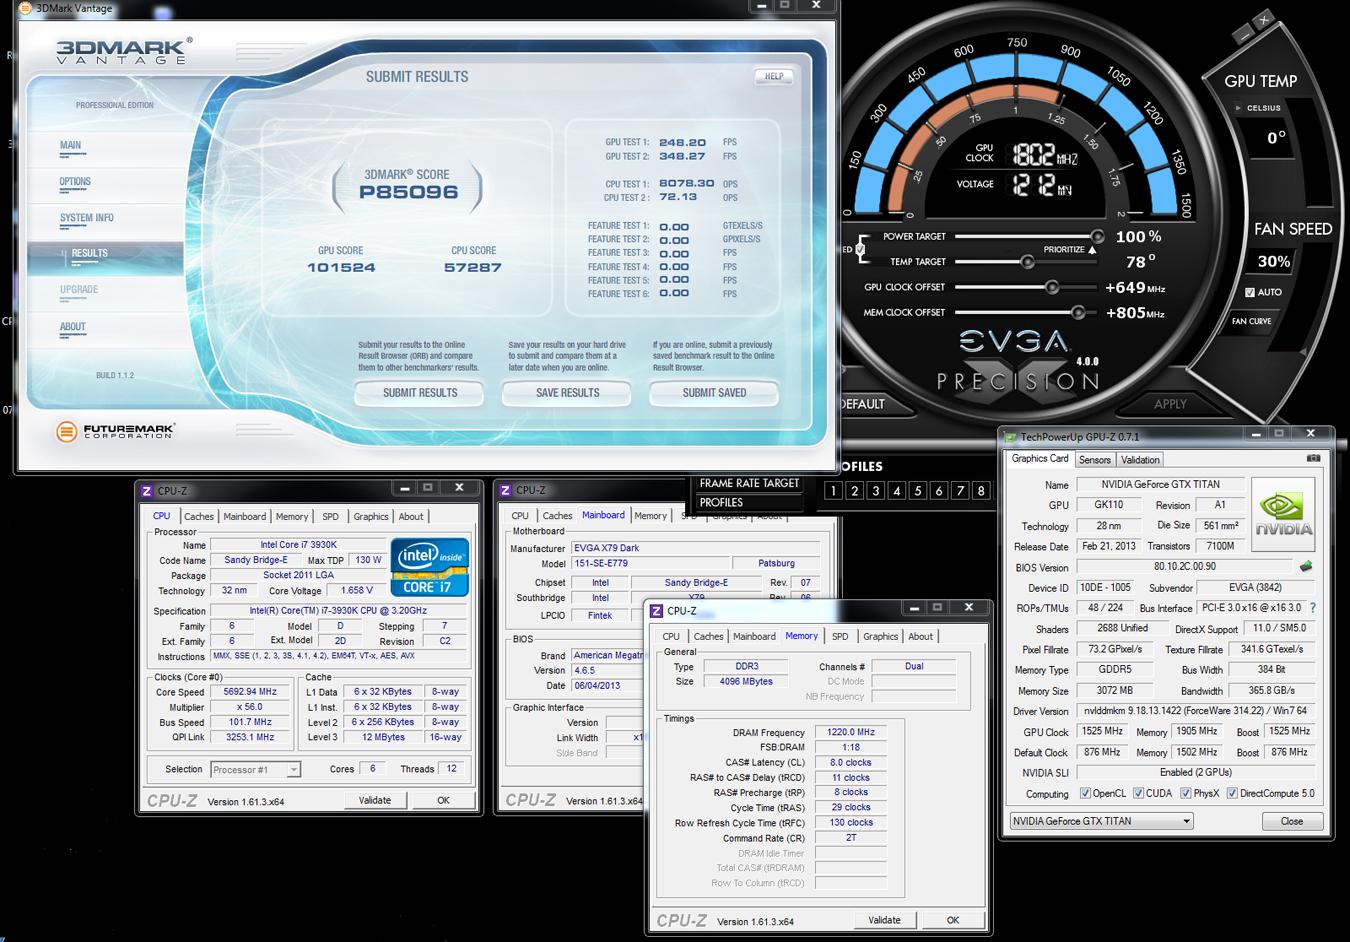The height and width of the screenshot is (942, 1350).
Task: Open the Main section in 3DMark Vantage
Action: (x=70, y=146)
